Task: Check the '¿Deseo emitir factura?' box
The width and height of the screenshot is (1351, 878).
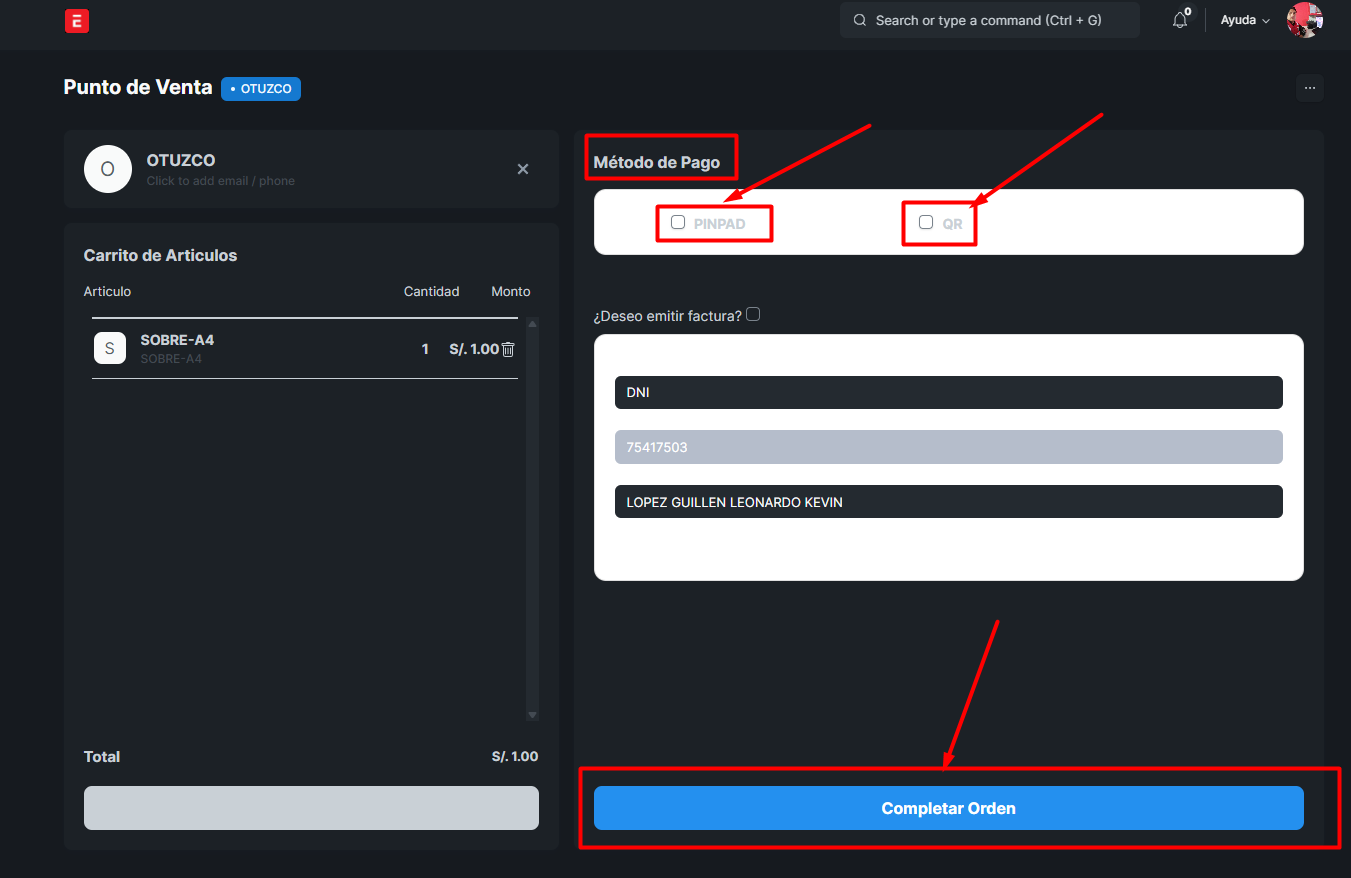Action: pos(753,314)
